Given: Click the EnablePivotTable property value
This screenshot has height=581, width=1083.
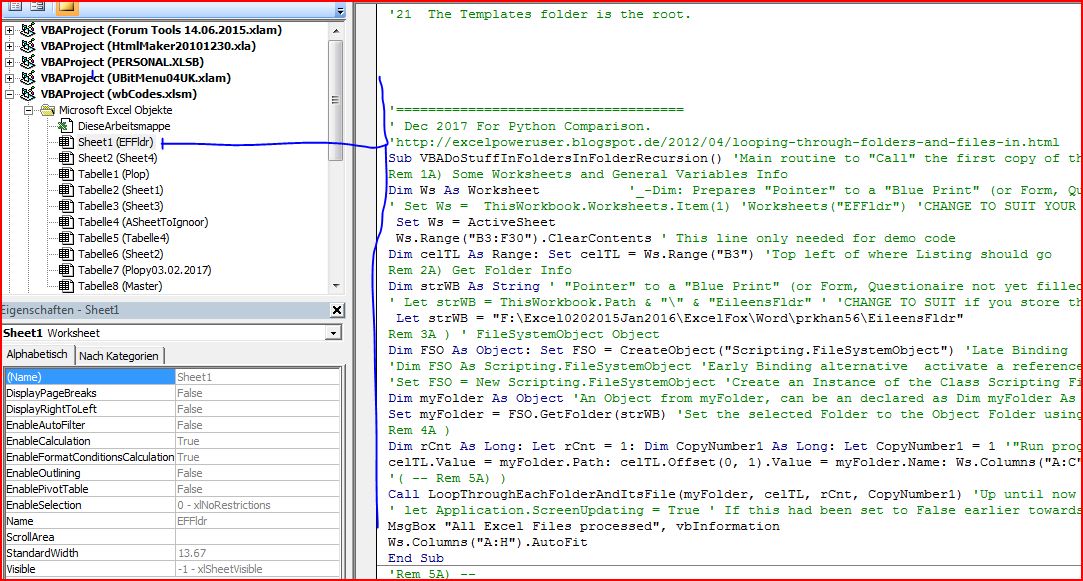Looking at the screenshot, I should click(x=258, y=488).
